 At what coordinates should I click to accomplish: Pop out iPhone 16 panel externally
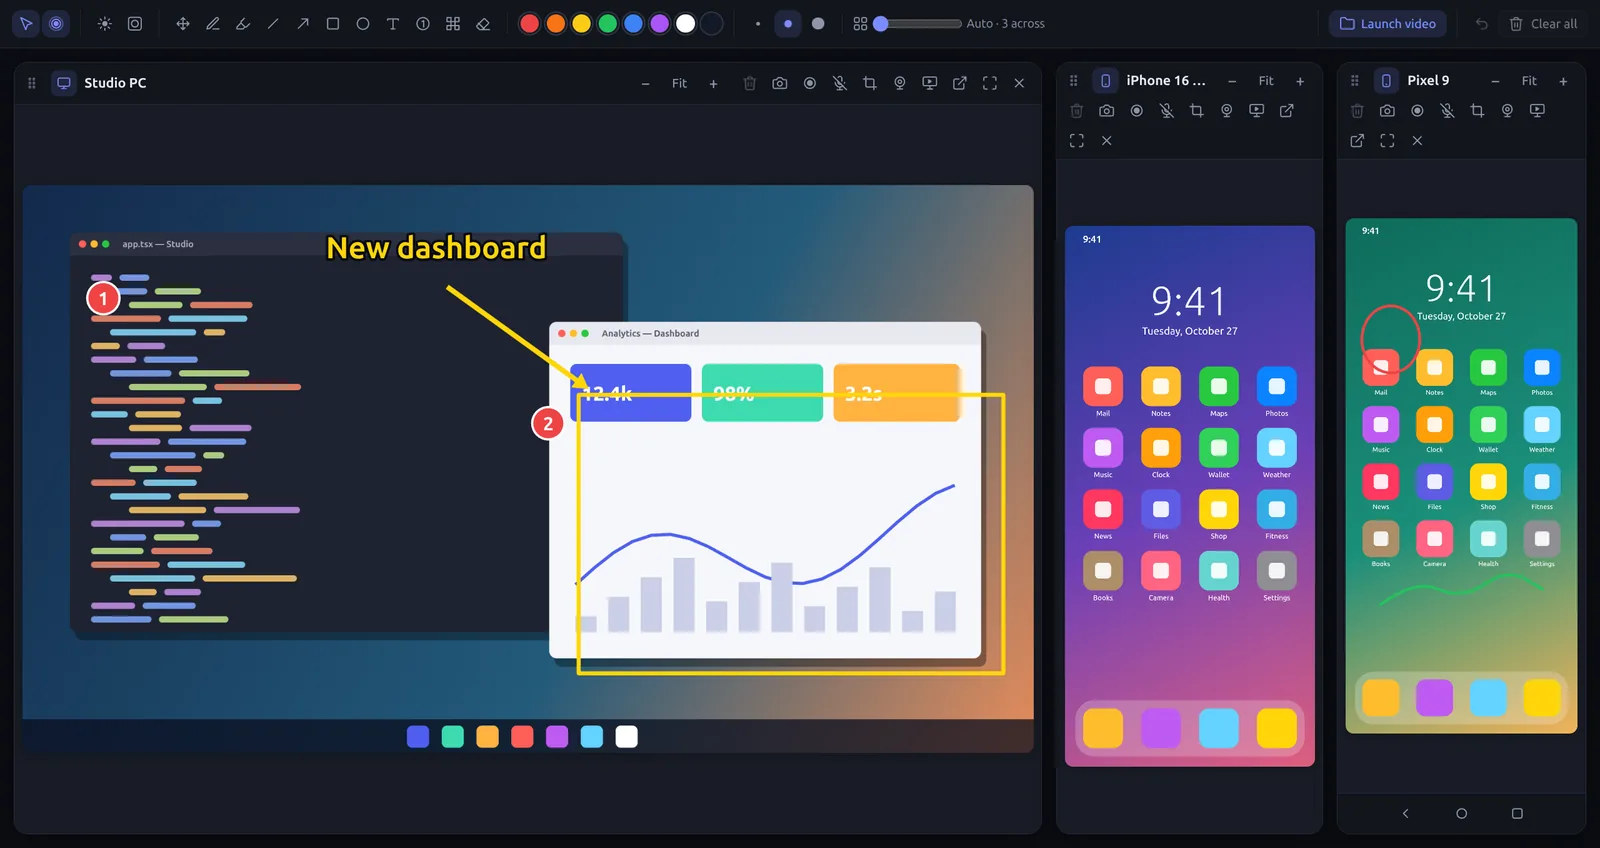pos(1287,111)
